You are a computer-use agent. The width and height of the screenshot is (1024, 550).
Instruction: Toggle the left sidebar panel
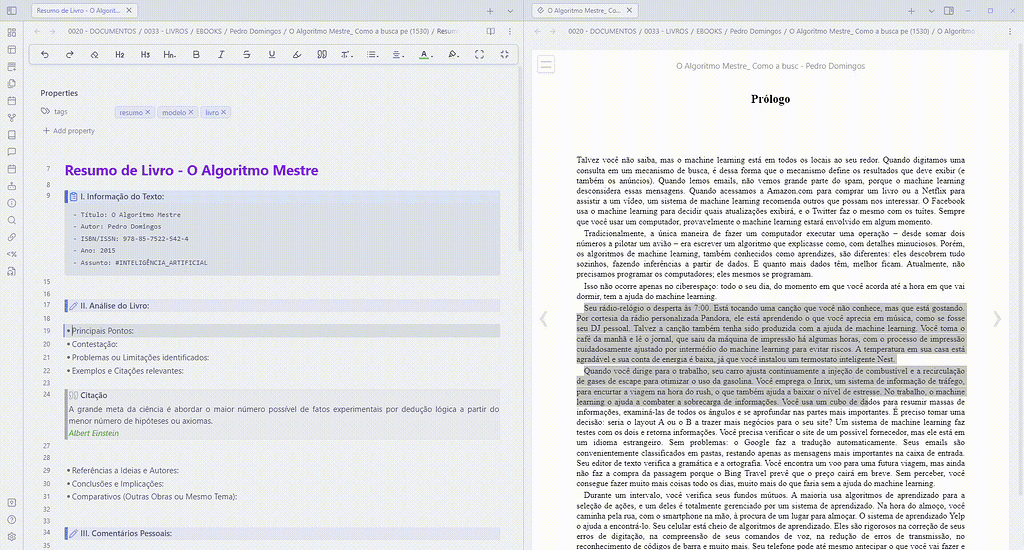coord(12,11)
